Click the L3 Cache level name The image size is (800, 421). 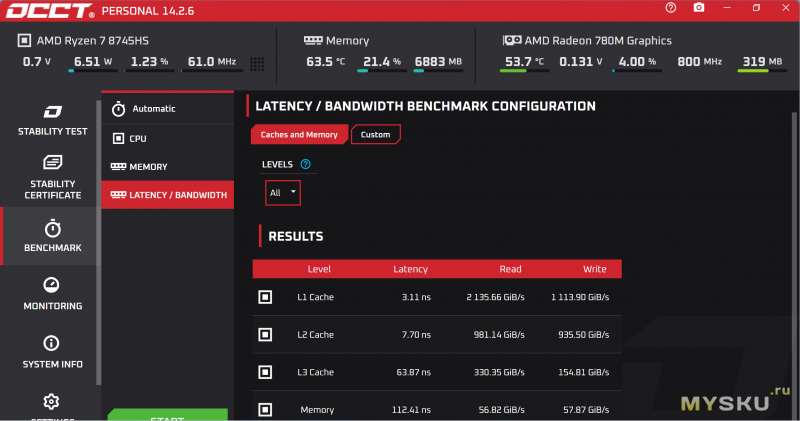point(315,372)
